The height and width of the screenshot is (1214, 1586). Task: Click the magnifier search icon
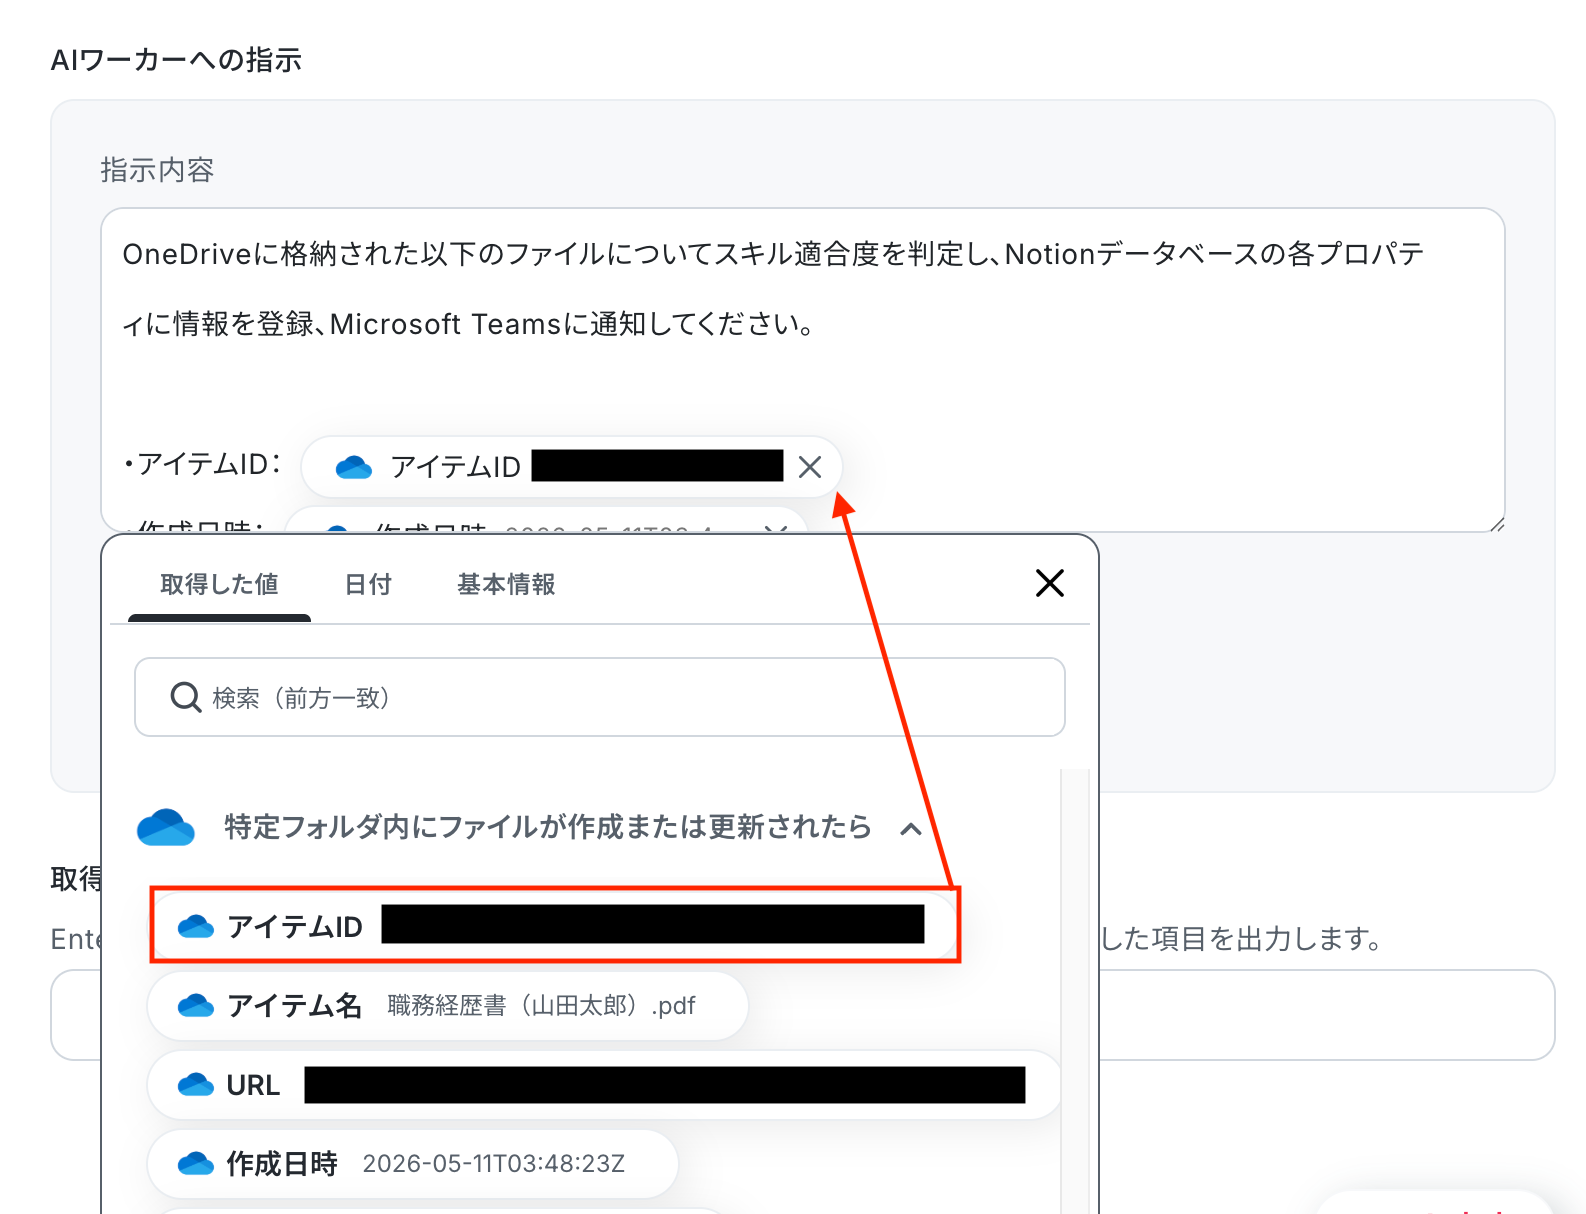(186, 697)
